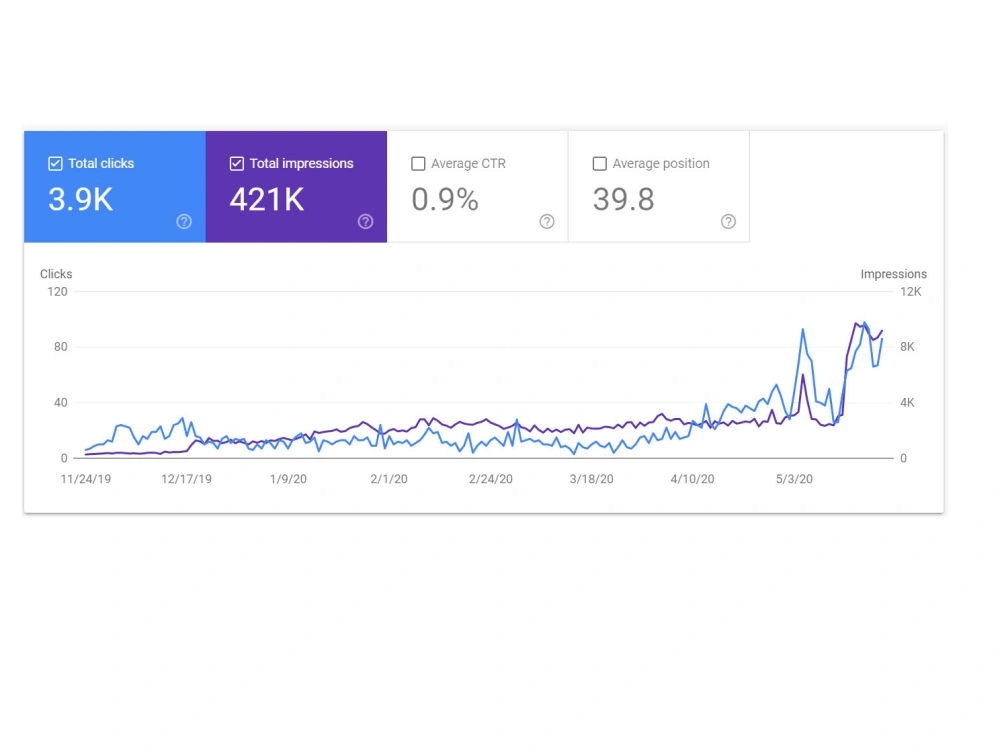Enable the Average position metric

(599, 163)
